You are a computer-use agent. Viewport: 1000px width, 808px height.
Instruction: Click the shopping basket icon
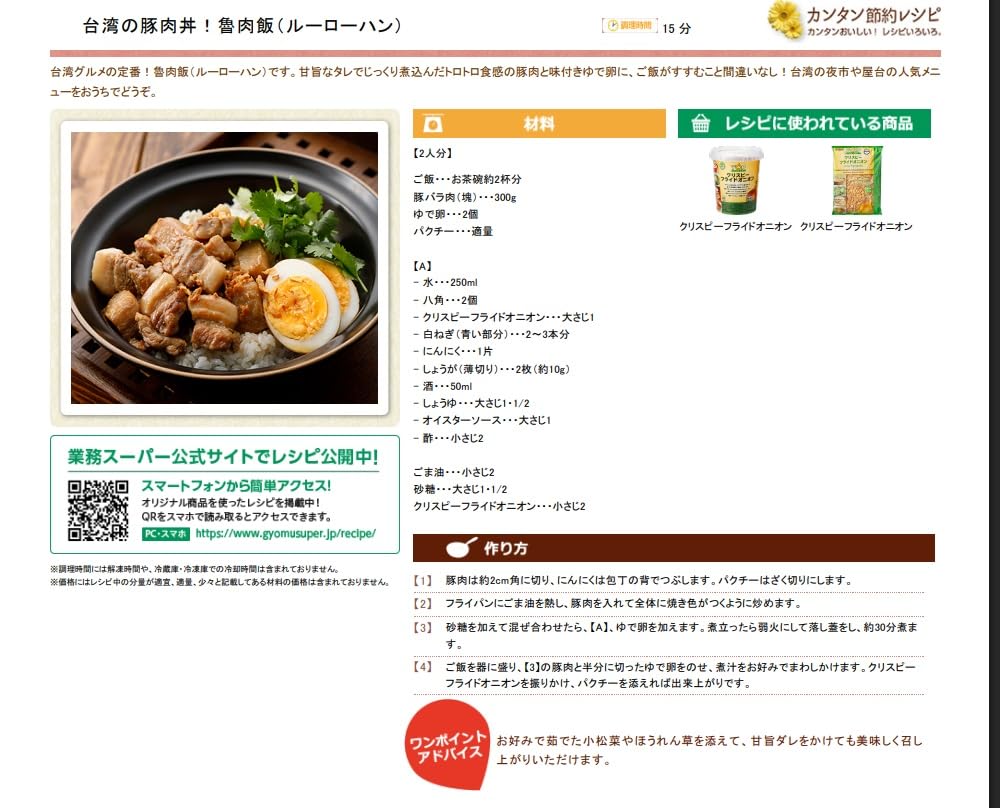pos(700,123)
